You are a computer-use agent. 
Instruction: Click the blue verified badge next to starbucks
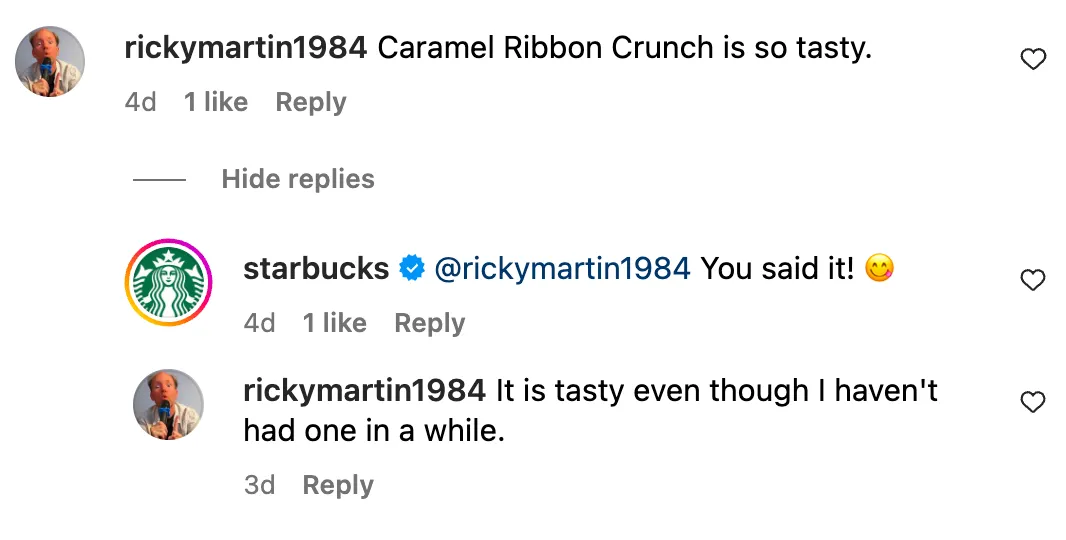pos(410,268)
